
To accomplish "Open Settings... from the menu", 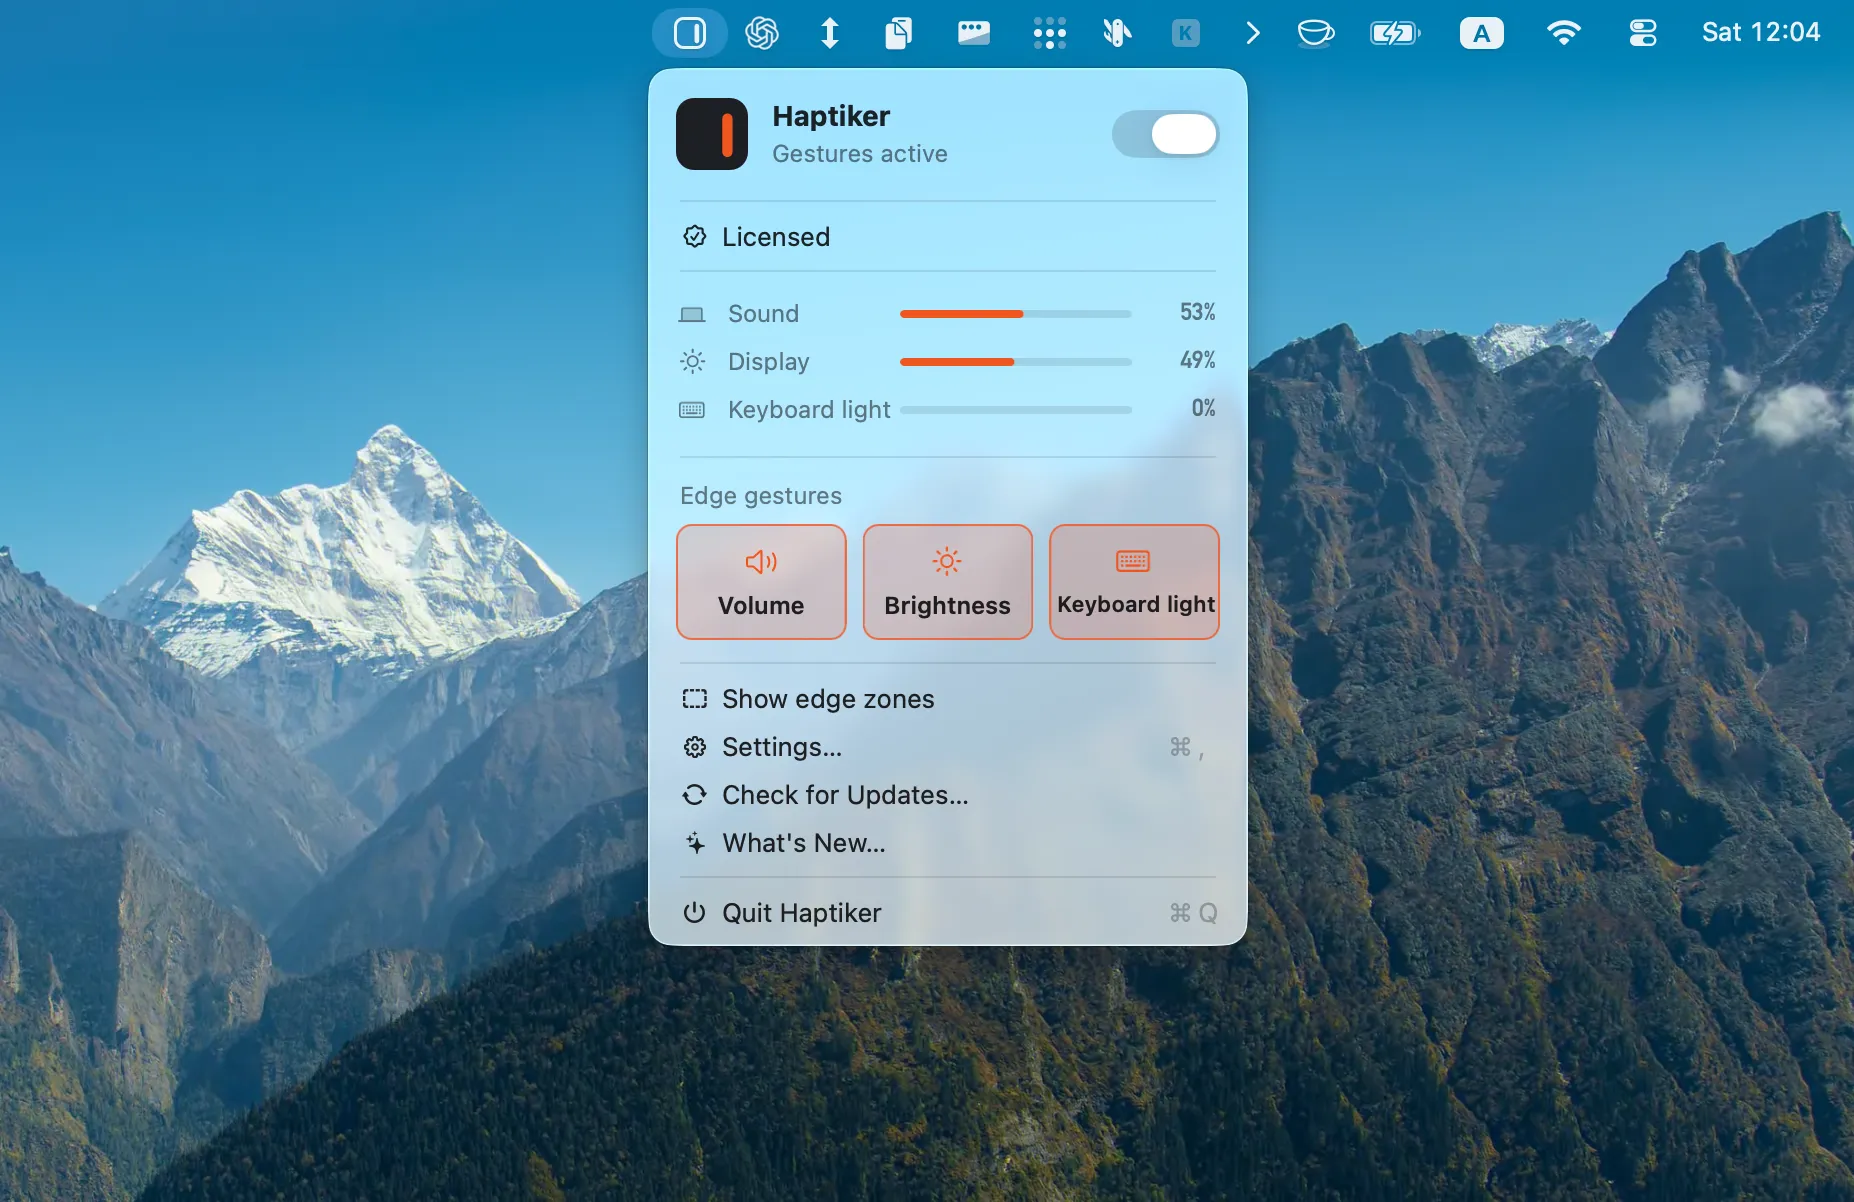I will point(947,747).
